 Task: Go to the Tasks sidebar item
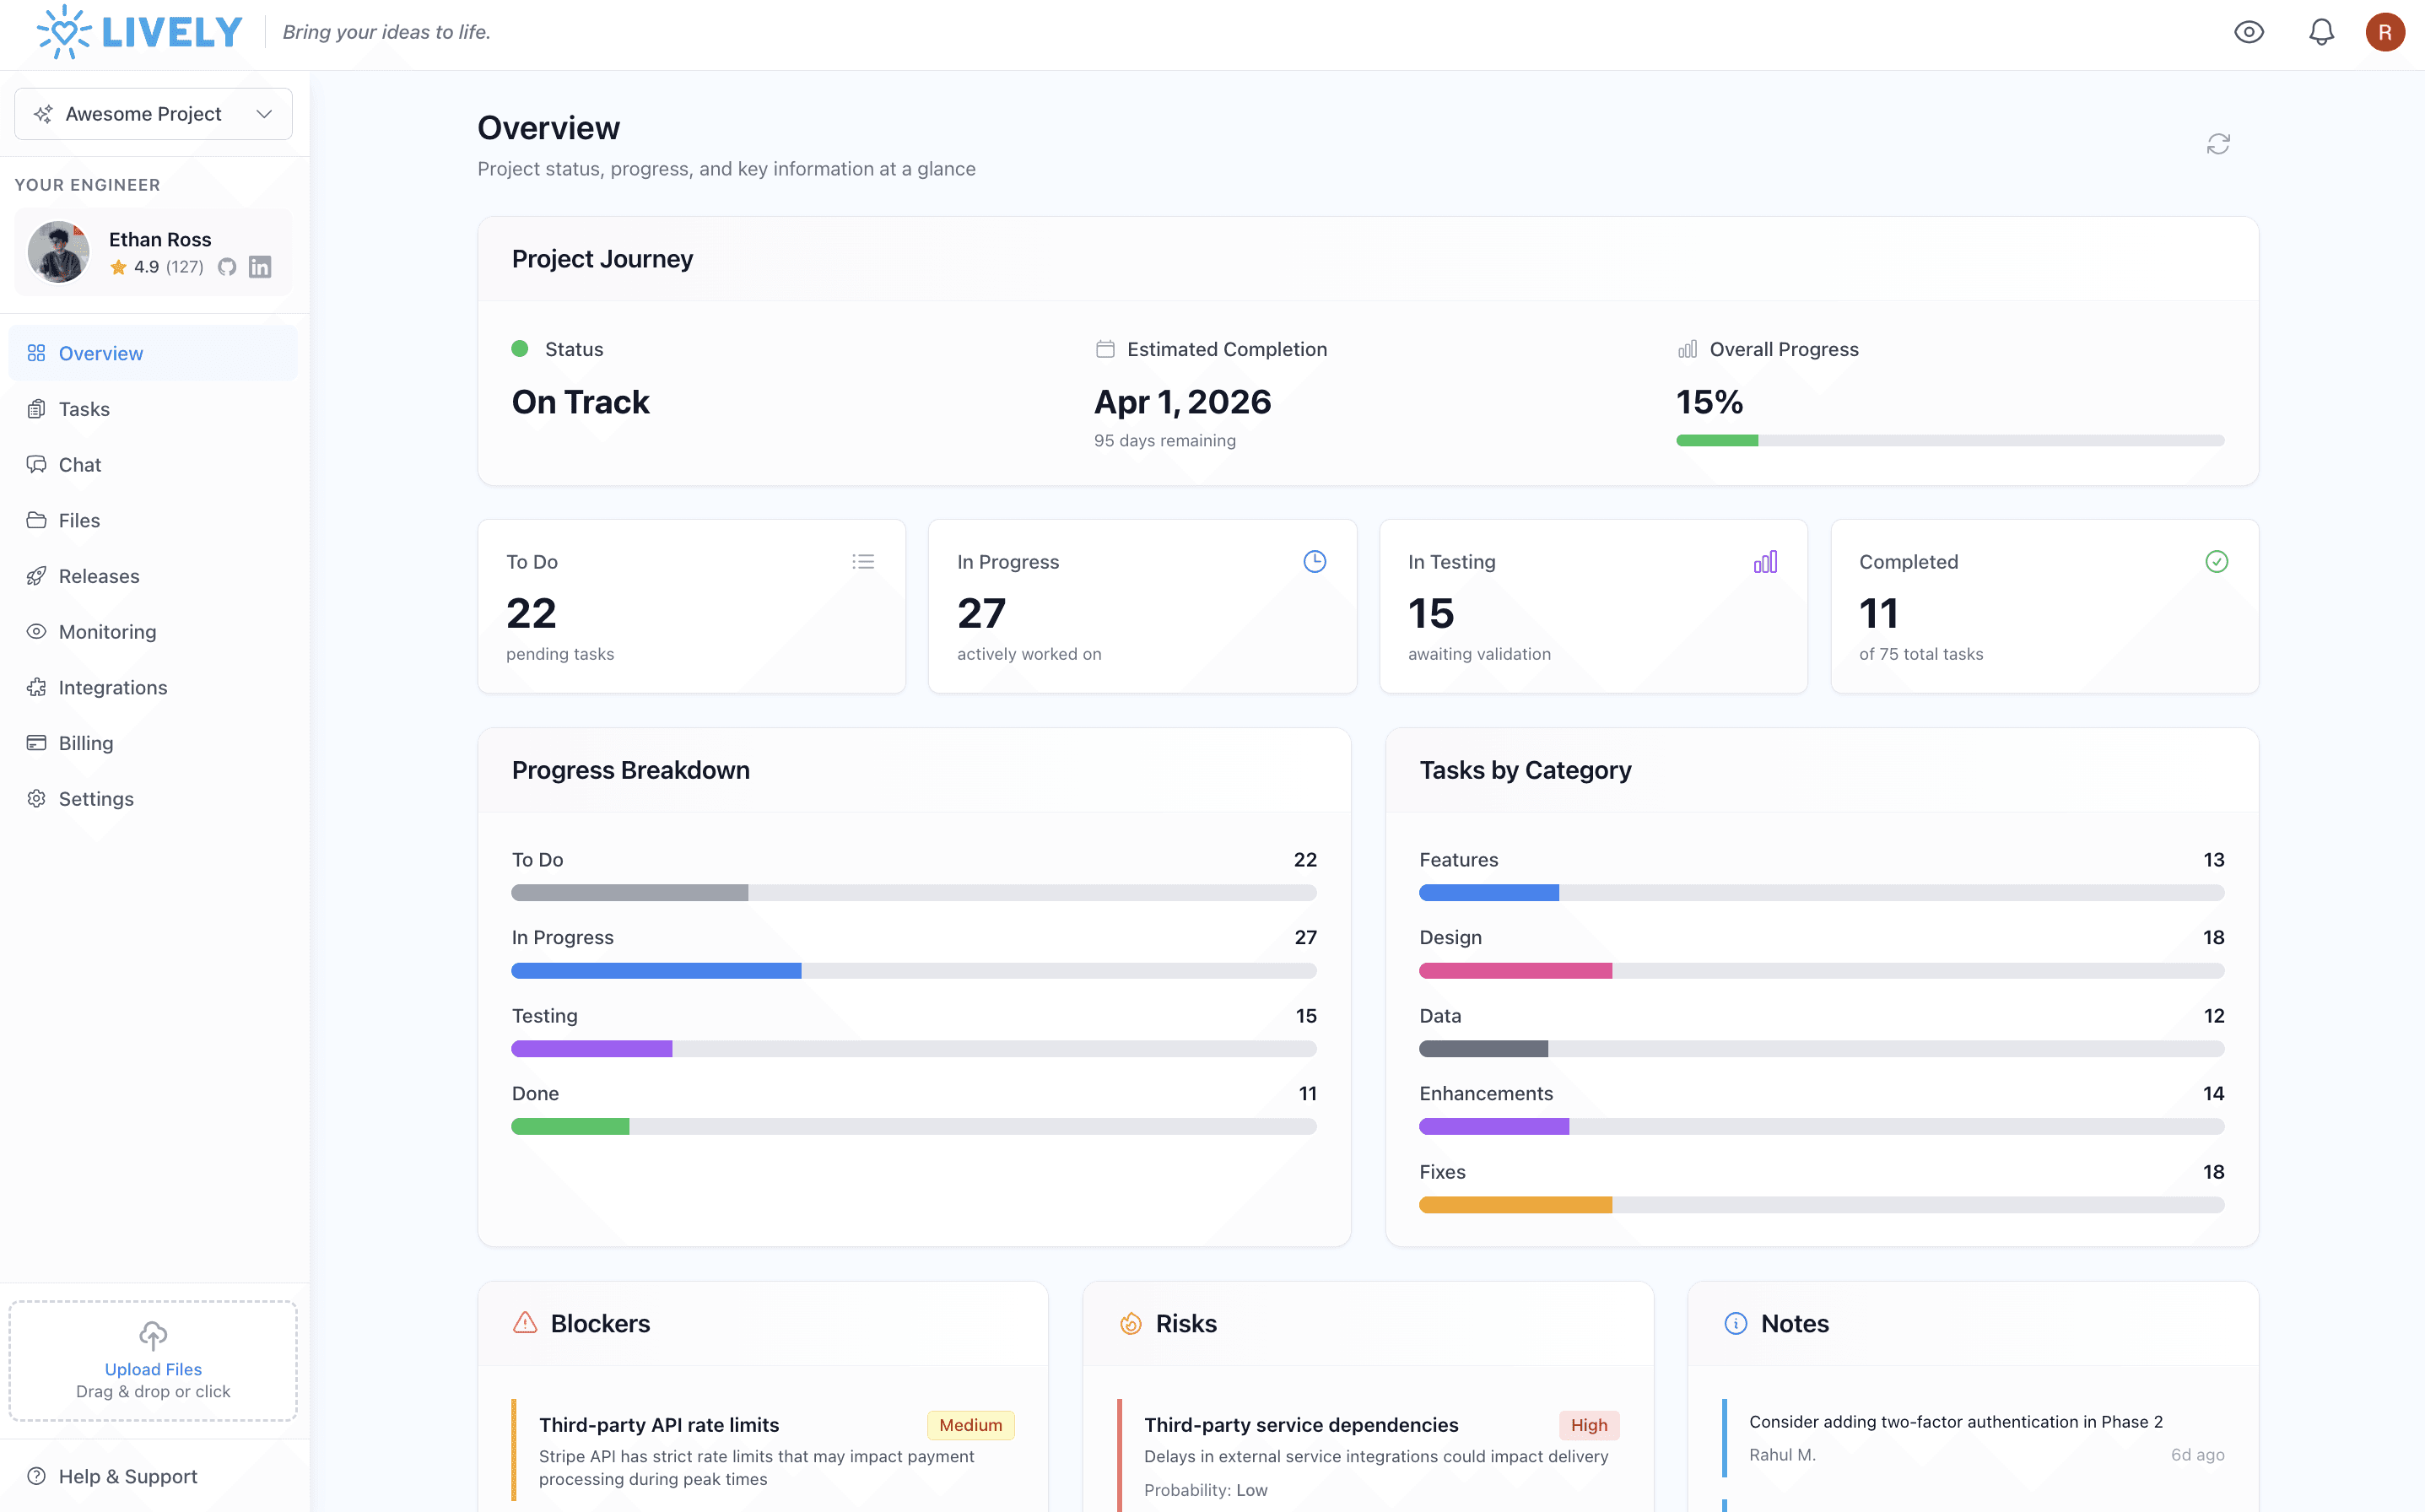(84, 409)
